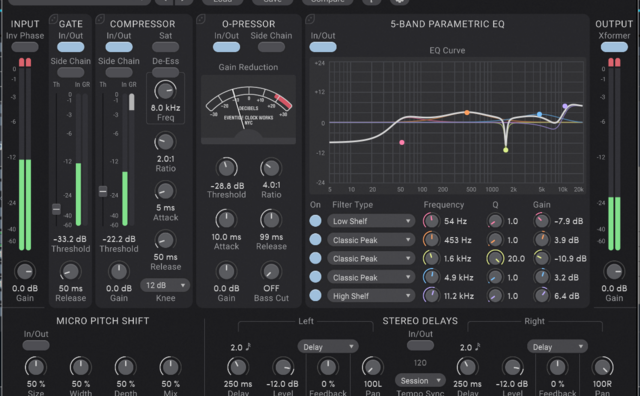640x396 pixels.
Task: Click the O-Pressor 4.0:1 Ratio knob
Action: pos(271,168)
